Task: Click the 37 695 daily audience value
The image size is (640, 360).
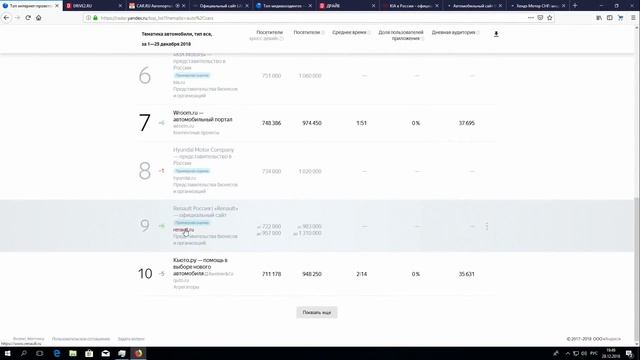Action: [467, 123]
